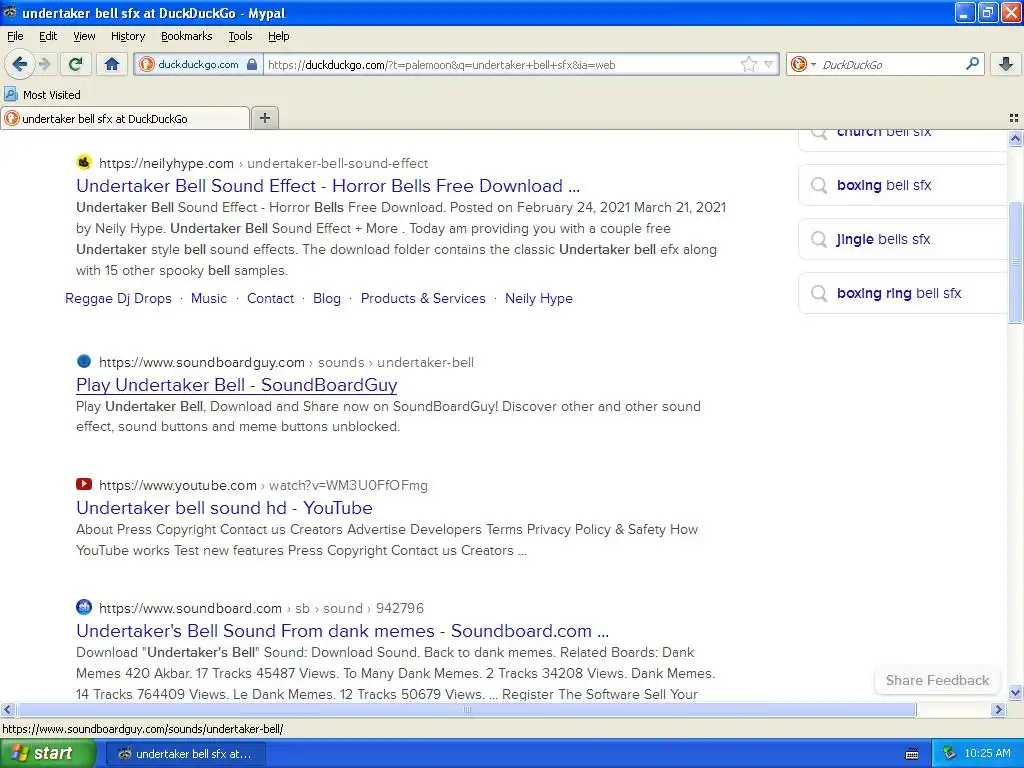Open the Downloads arrow icon

pyautogui.click(x=1006, y=64)
